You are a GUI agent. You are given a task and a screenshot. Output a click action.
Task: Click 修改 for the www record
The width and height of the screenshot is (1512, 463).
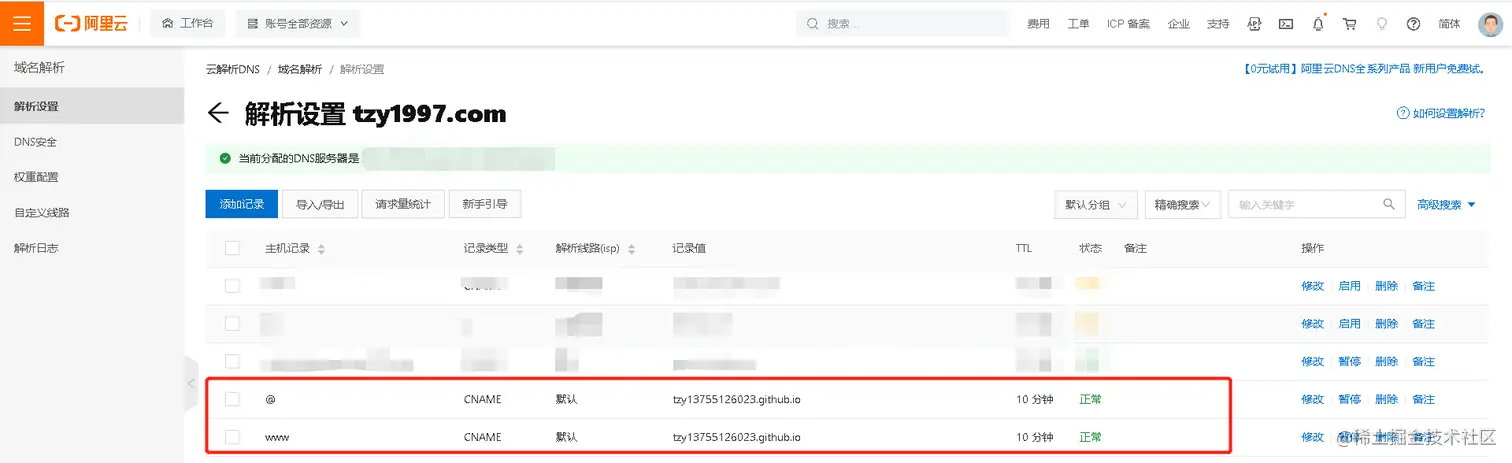1312,437
